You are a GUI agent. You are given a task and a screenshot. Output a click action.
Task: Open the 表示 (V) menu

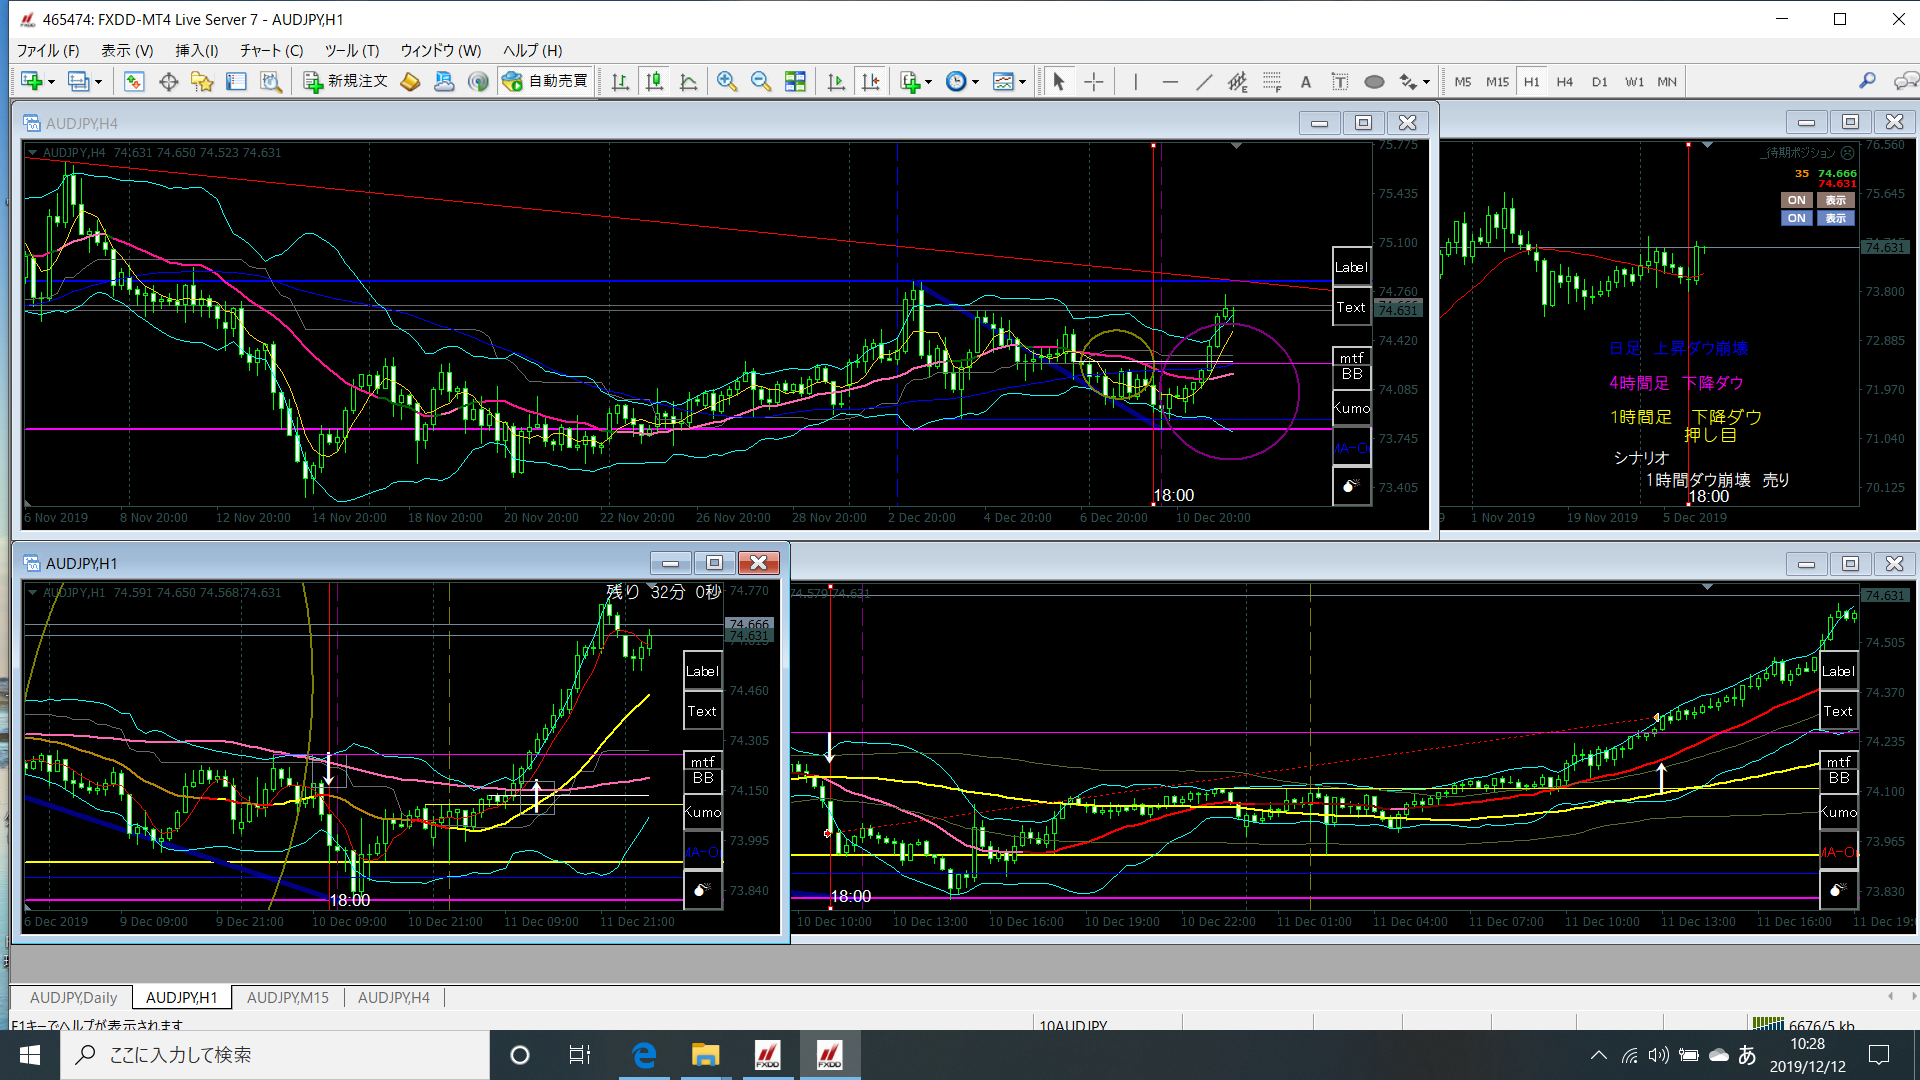click(x=127, y=50)
